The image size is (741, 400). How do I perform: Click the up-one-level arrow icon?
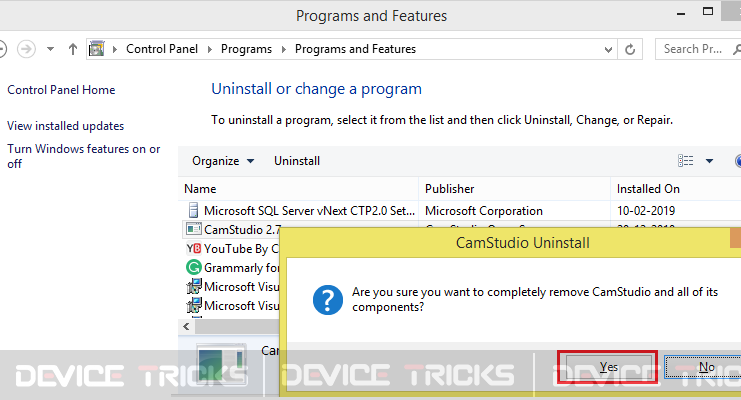pos(73,49)
